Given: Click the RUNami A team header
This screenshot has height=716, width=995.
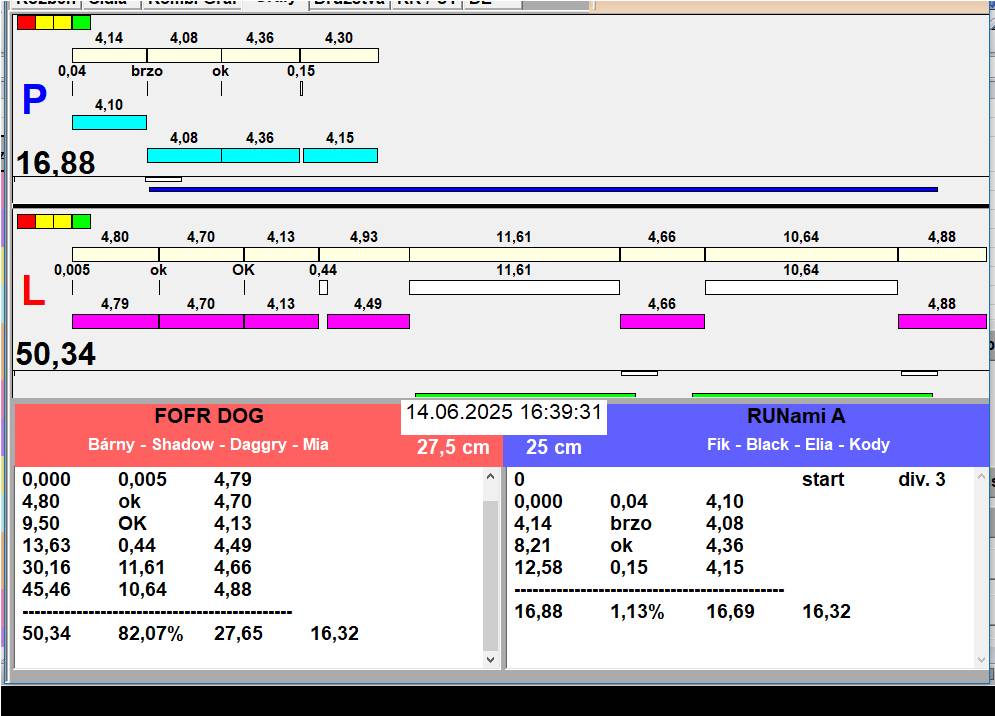Looking at the screenshot, I should click(797, 417).
